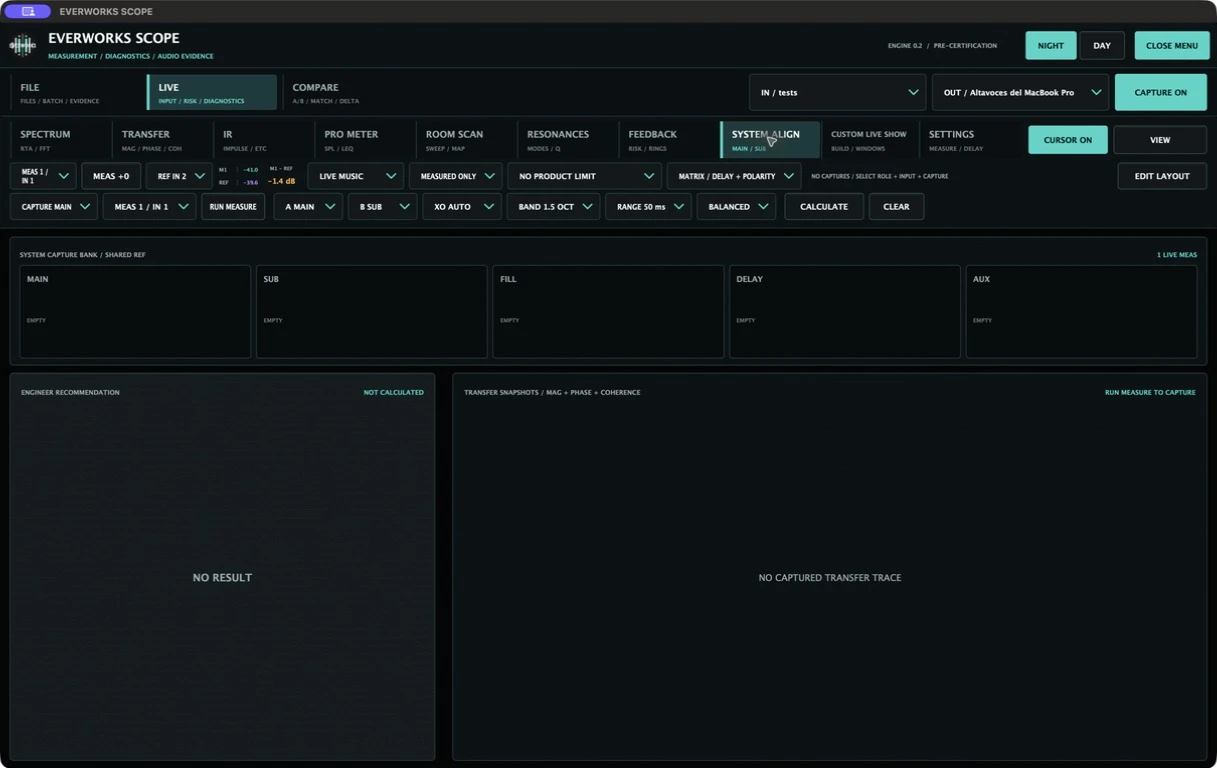
Task: Switch to NIGHT theme
Action: (1050, 45)
